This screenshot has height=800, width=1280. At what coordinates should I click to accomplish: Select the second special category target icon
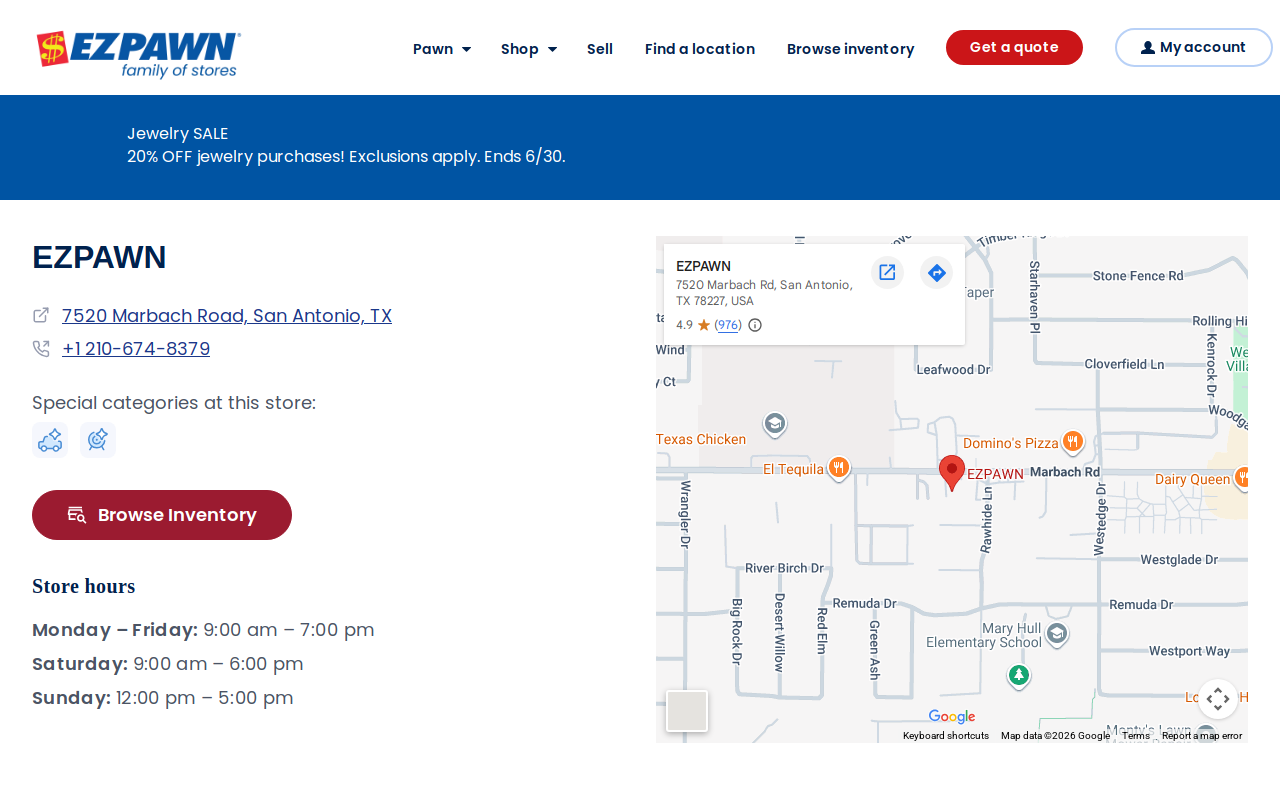coord(98,440)
